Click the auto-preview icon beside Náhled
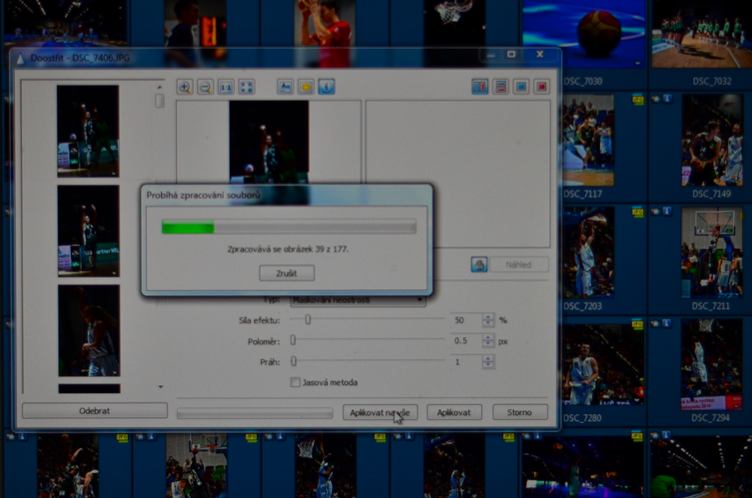Viewport: 752px width, 498px height. pyautogui.click(x=479, y=265)
